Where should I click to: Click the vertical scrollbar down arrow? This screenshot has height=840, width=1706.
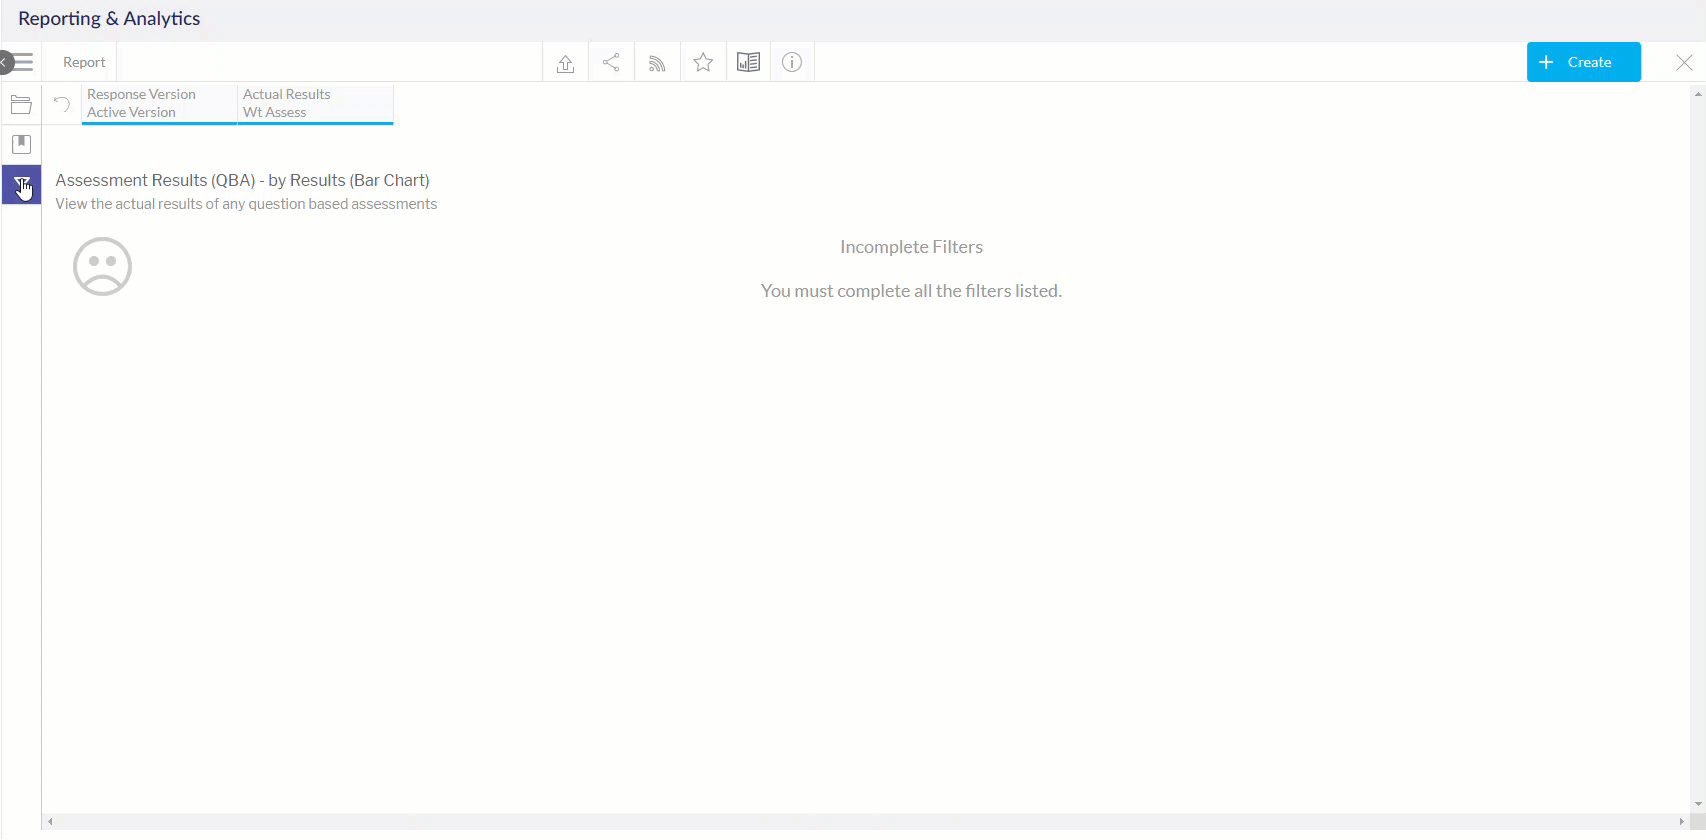click(x=1698, y=804)
